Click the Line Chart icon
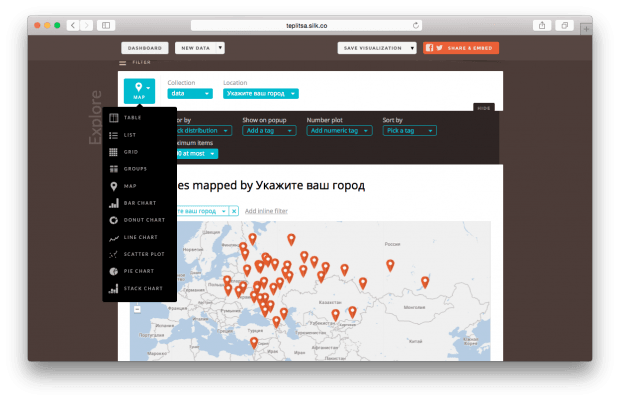Viewport: 620px width, 401px height. [114, 237]
